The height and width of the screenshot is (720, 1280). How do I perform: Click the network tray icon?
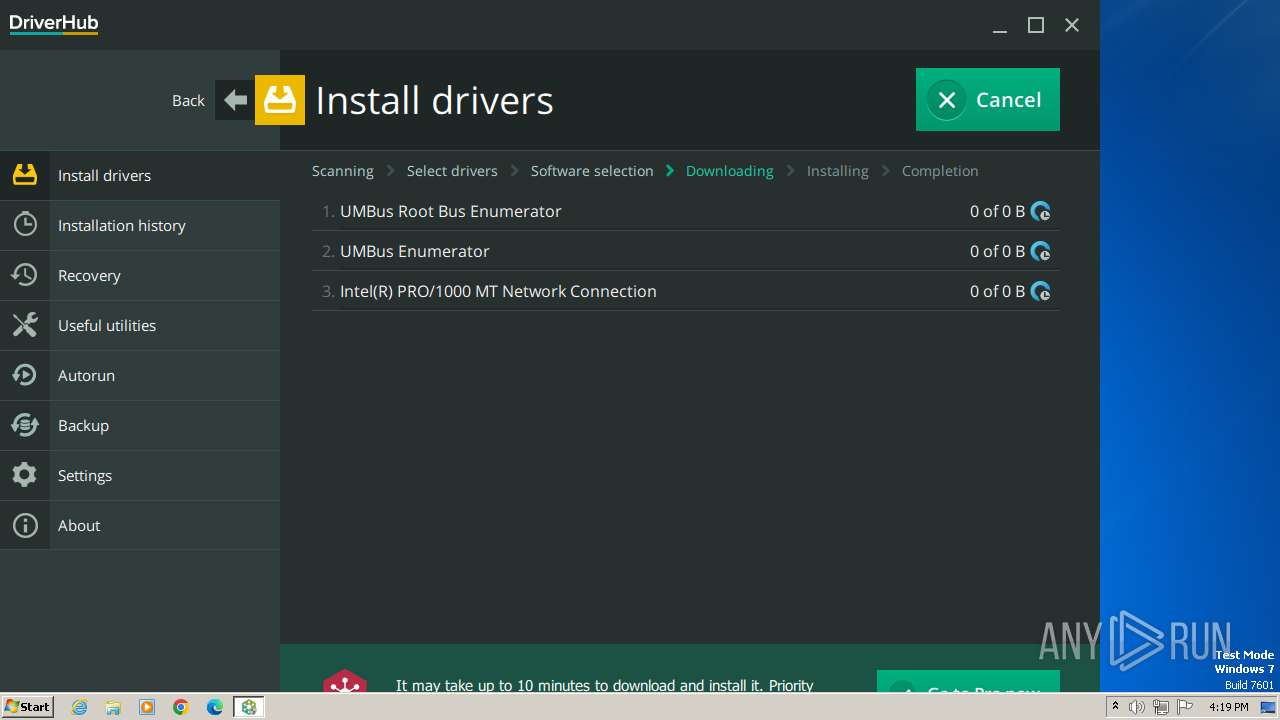tap(1161, 707)
